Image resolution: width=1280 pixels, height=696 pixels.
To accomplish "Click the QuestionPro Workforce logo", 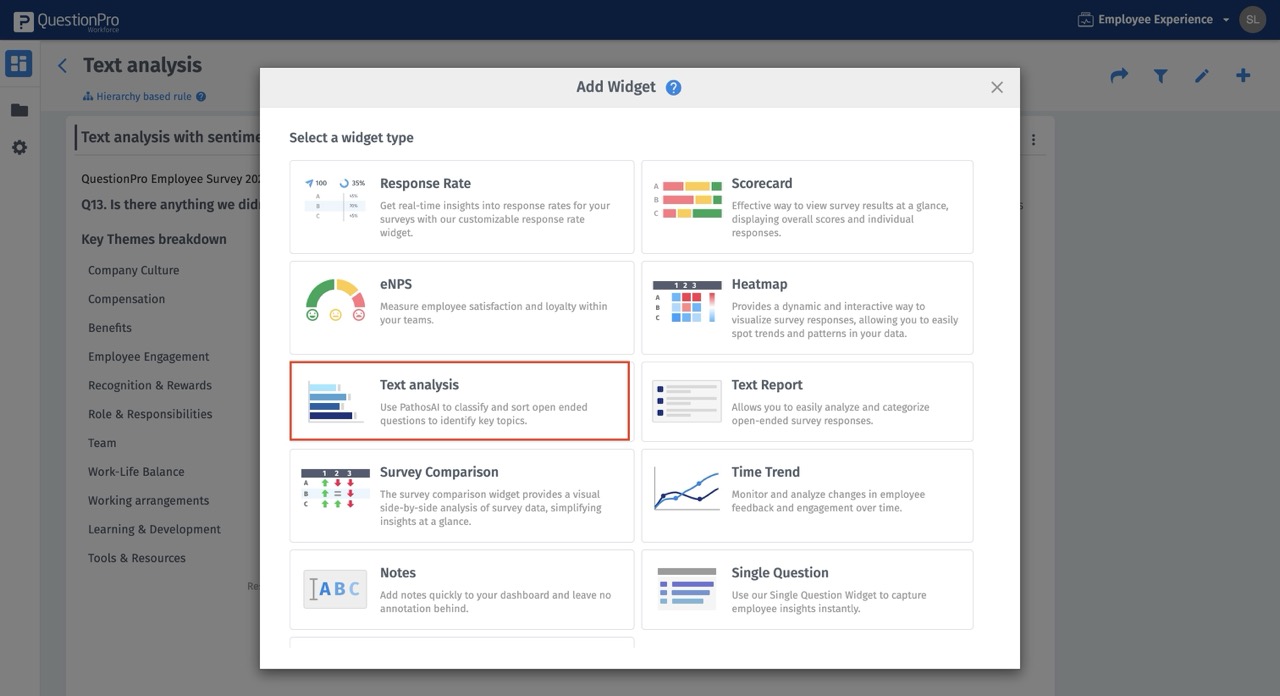I will click(66, 20).
